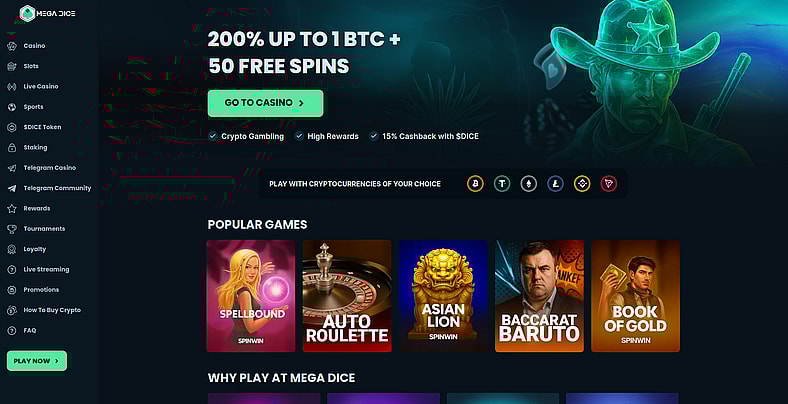Choose the Binance coin icon

click(582, 184)
